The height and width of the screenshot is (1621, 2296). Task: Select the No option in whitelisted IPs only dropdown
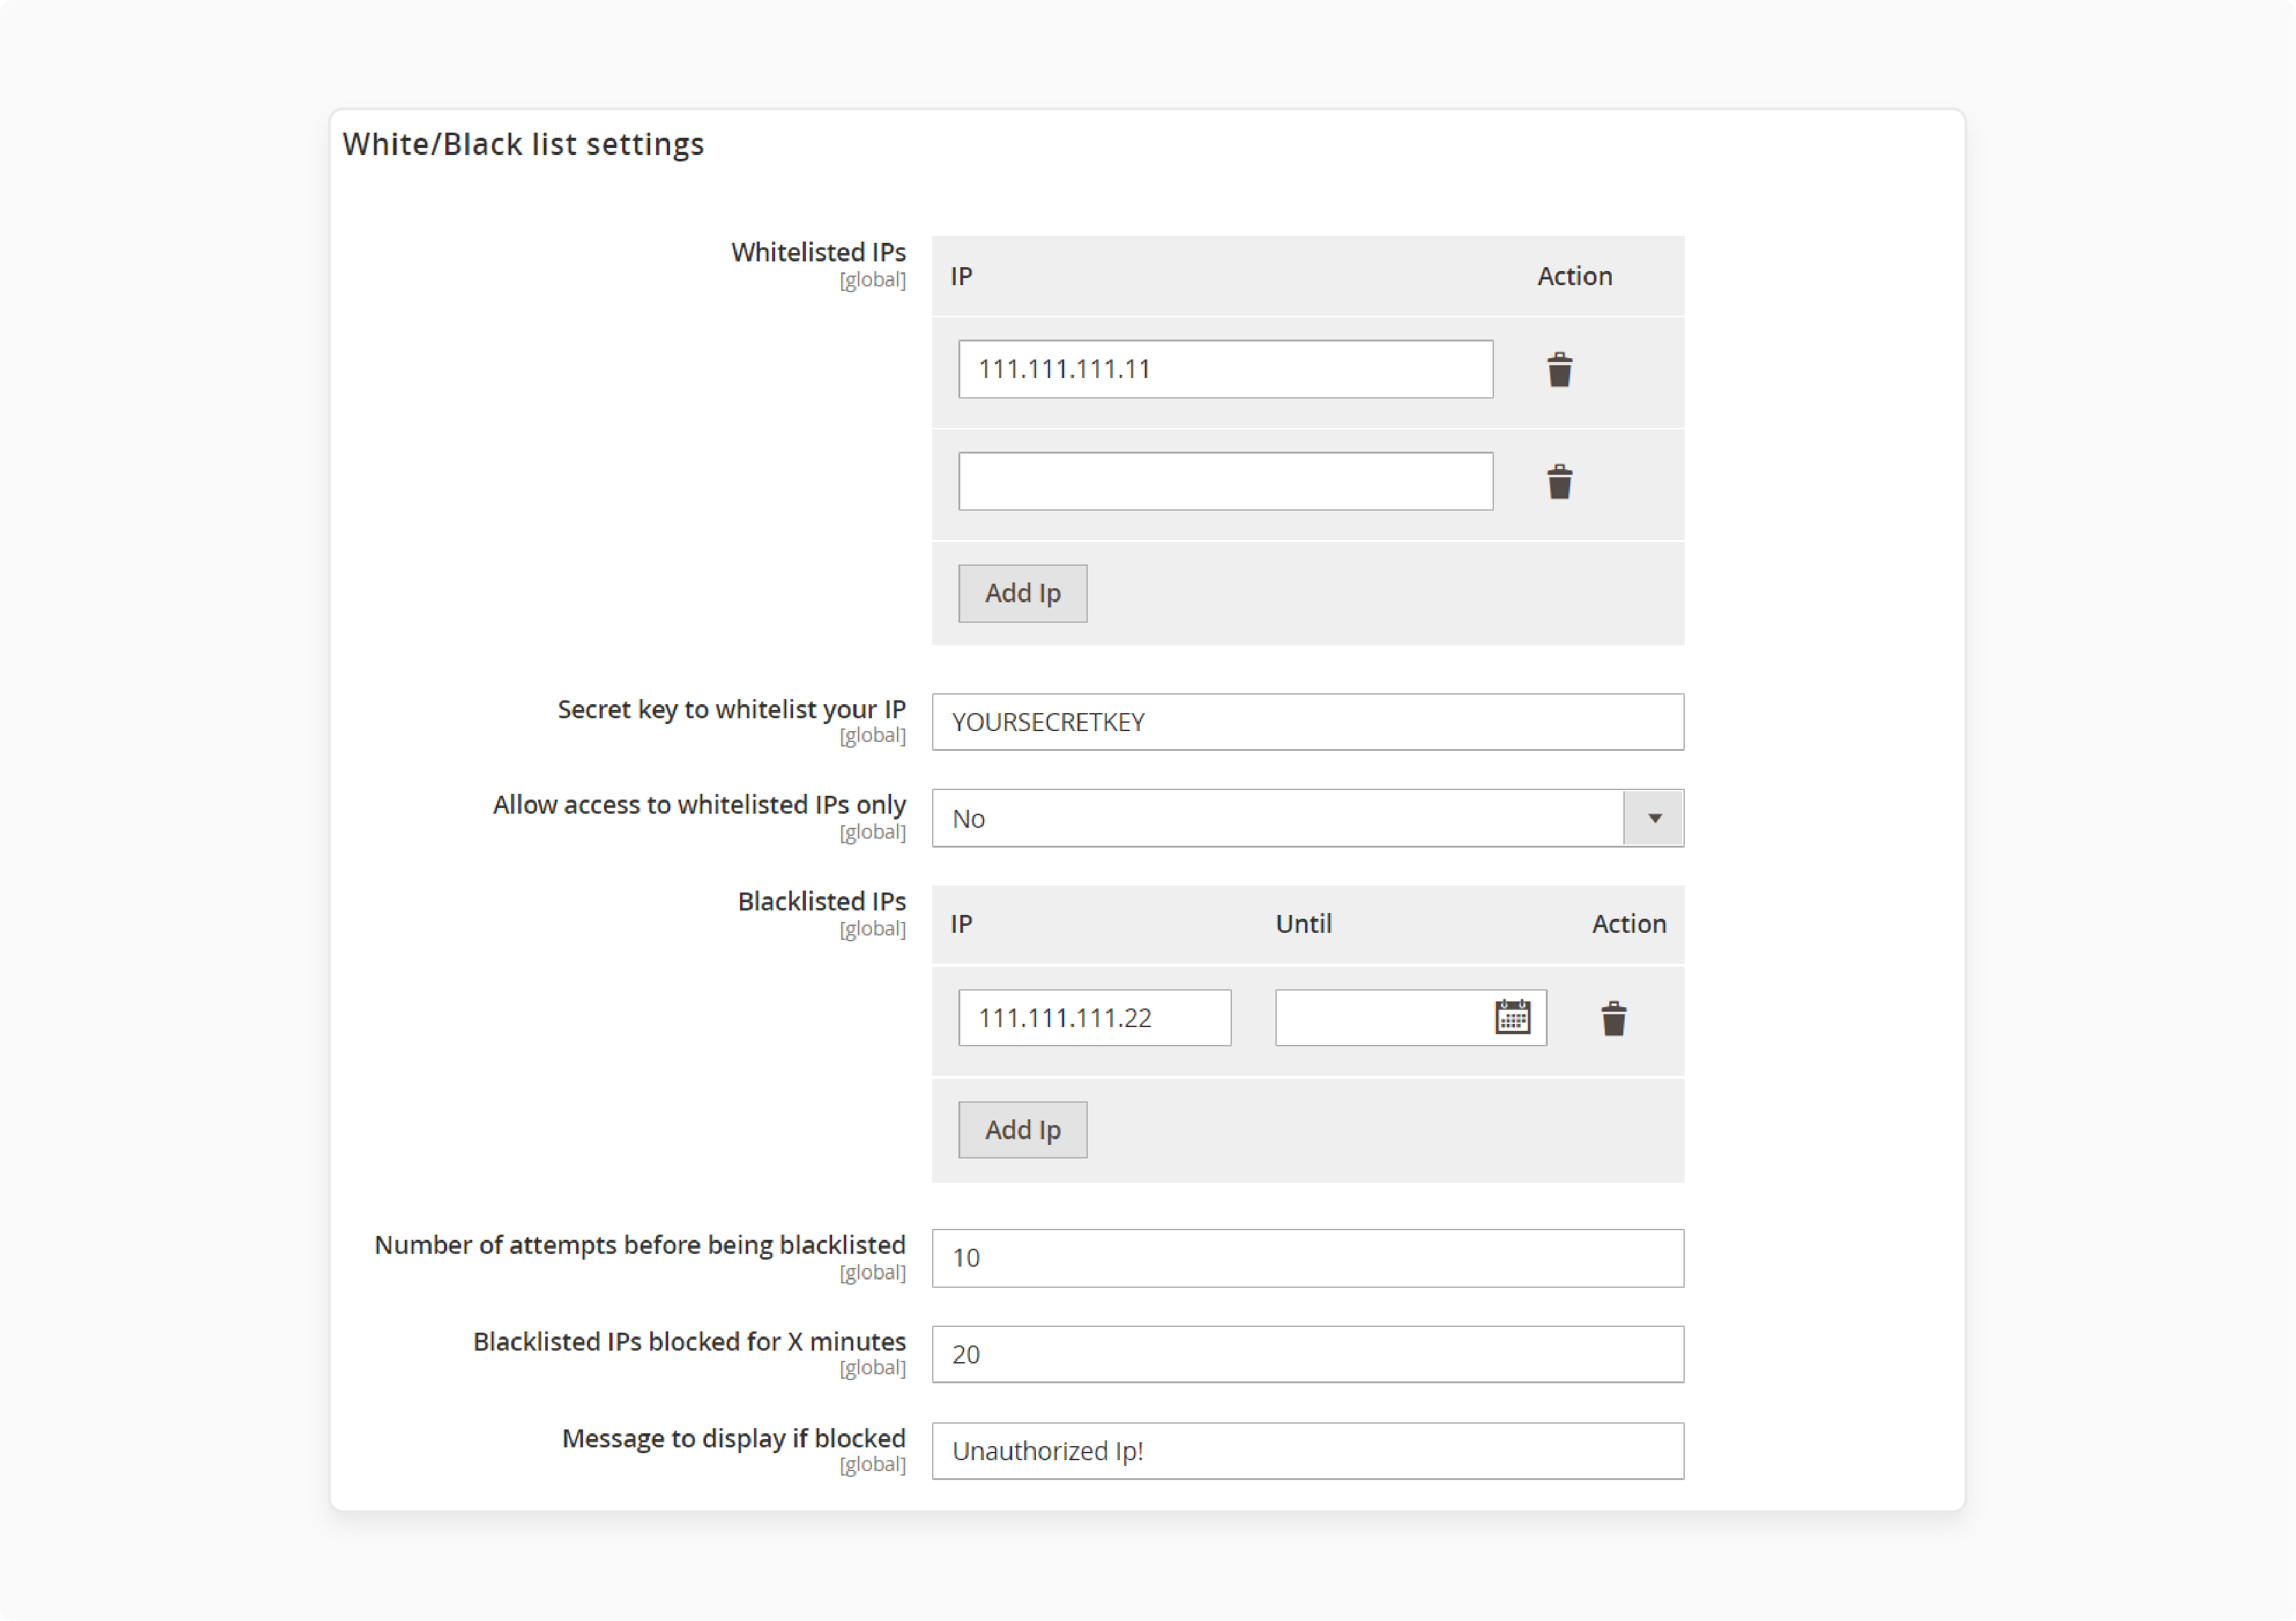click(x=1307, y=818)
